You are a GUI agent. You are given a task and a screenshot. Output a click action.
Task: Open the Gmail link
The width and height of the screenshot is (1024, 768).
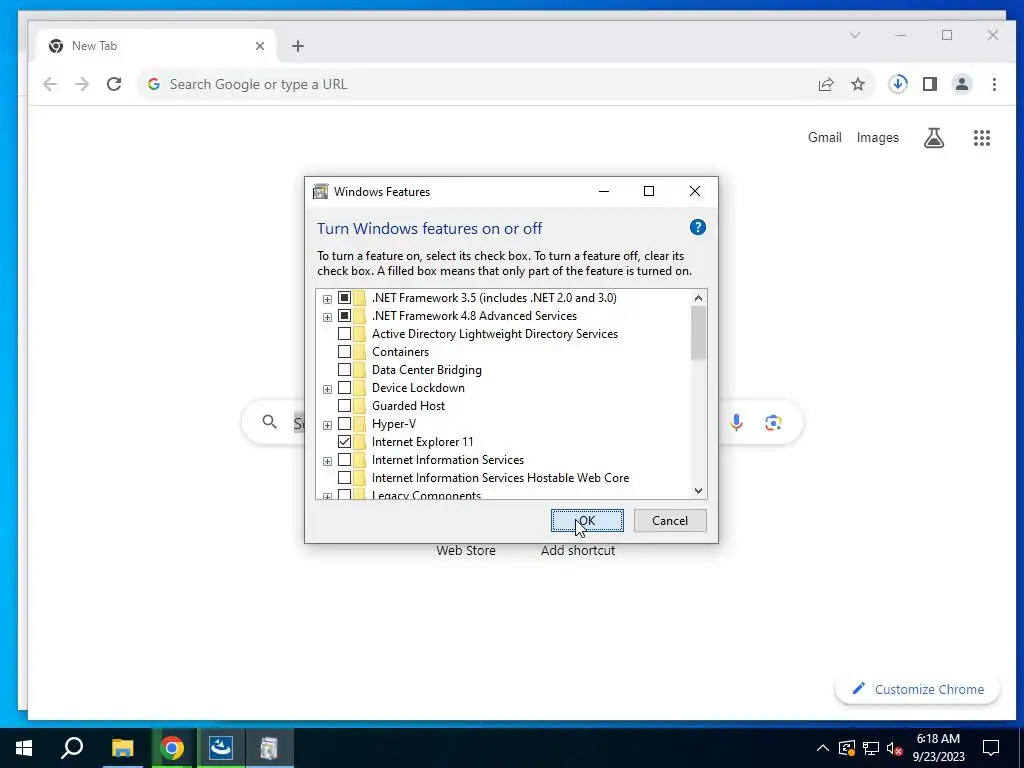[x=825, y=138]
